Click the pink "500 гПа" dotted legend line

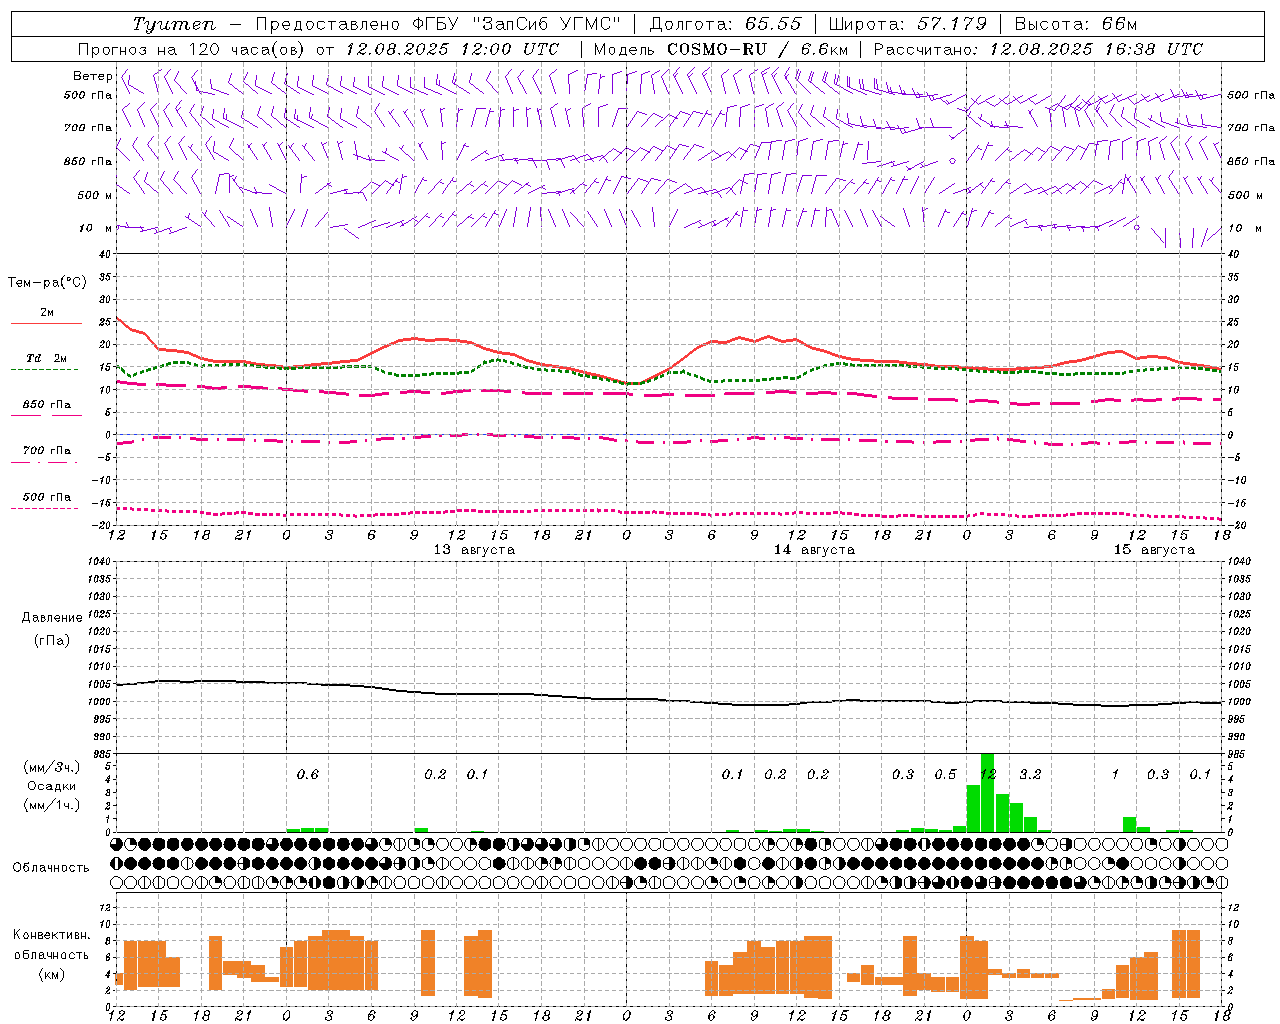[45, 508]
